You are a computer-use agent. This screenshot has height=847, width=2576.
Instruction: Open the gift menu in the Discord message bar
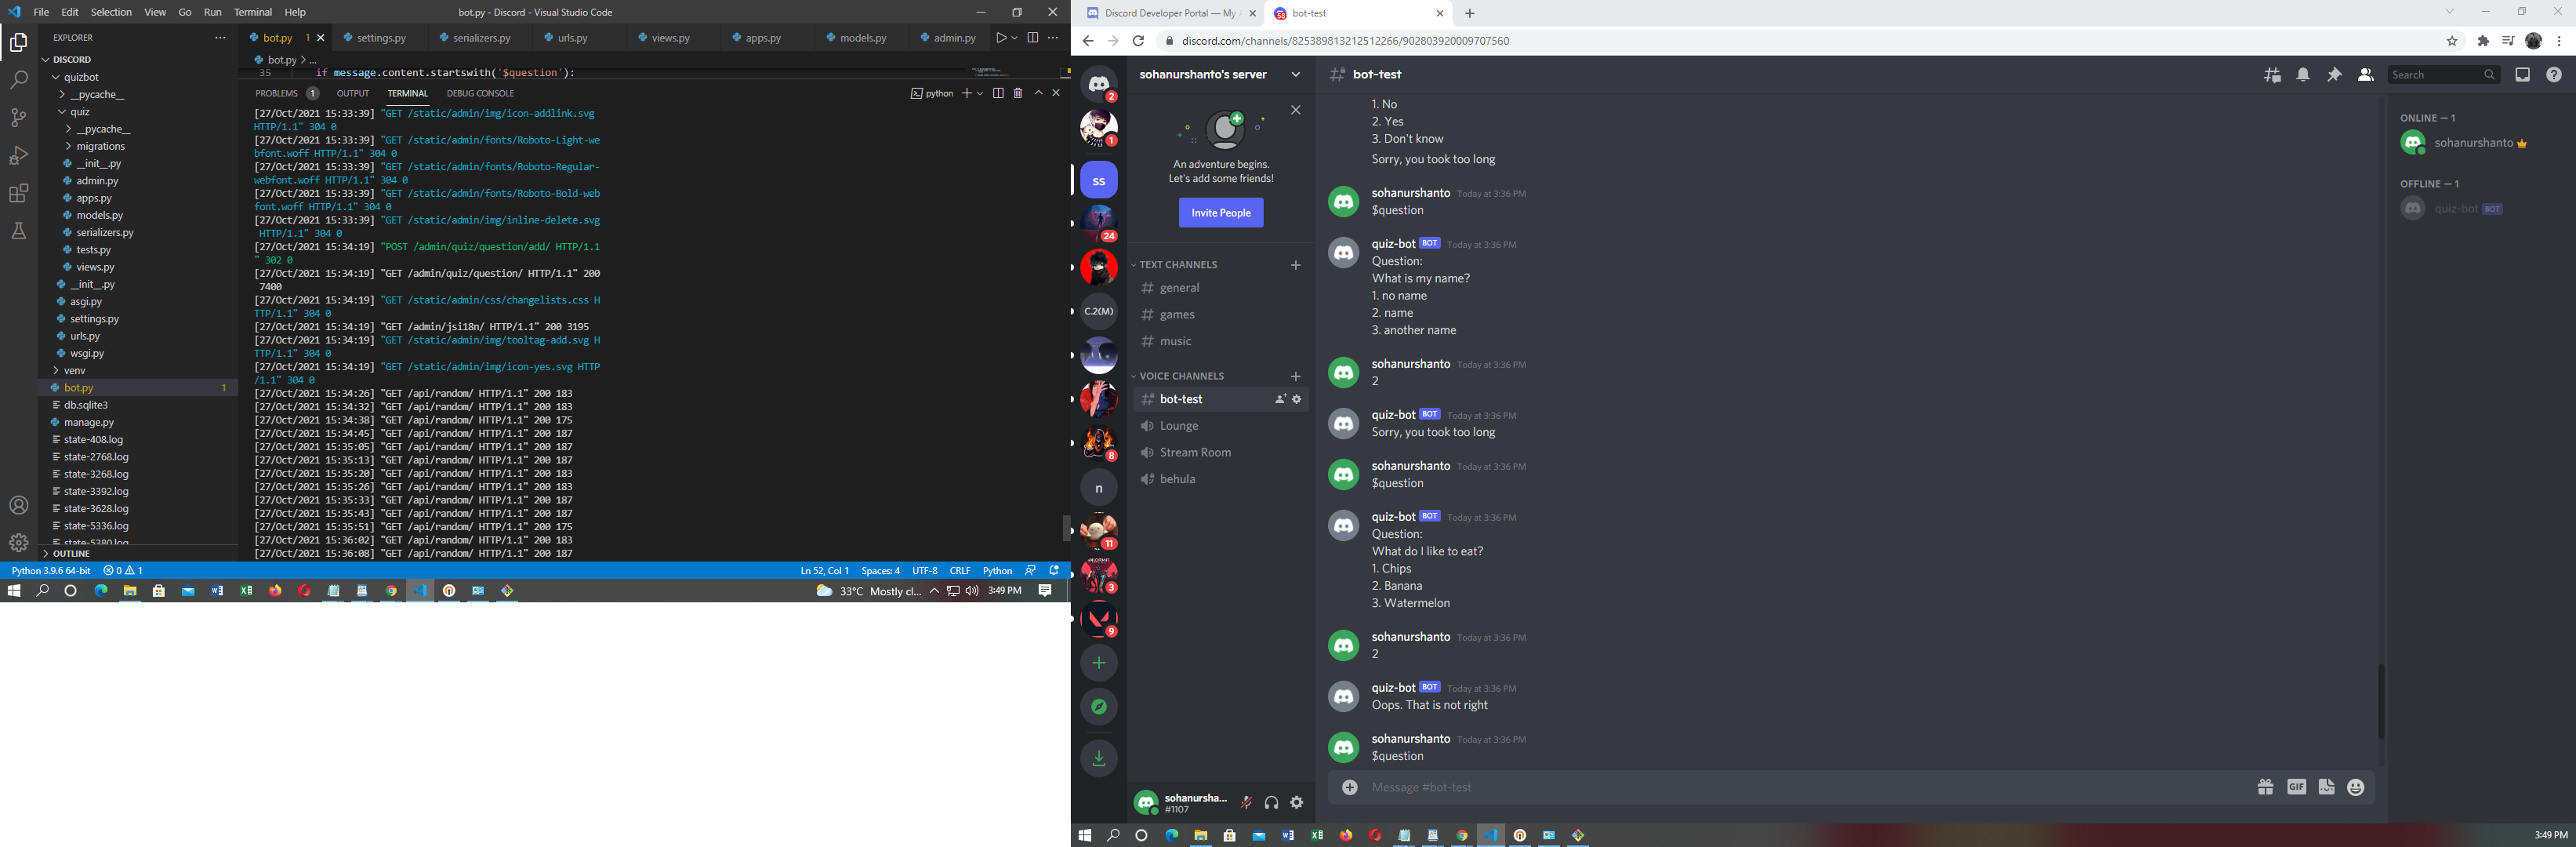(x=2264, y=787)
